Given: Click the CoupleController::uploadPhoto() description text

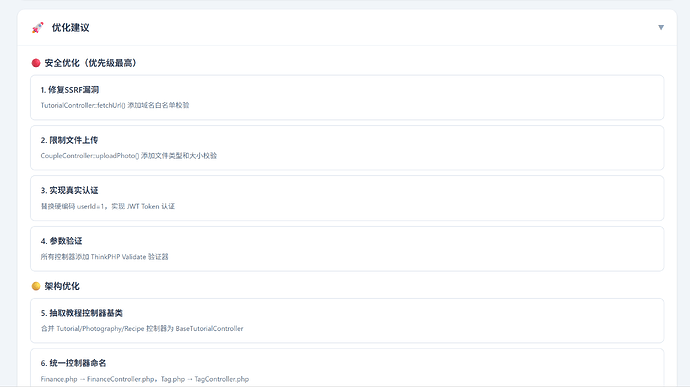Looking at the screenshot, I should [x=129, y=155].
